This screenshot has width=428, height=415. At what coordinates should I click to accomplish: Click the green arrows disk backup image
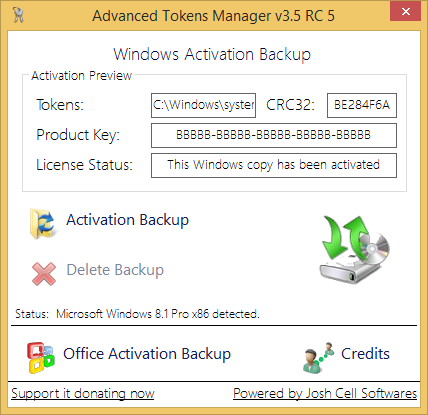pos(355,250)
